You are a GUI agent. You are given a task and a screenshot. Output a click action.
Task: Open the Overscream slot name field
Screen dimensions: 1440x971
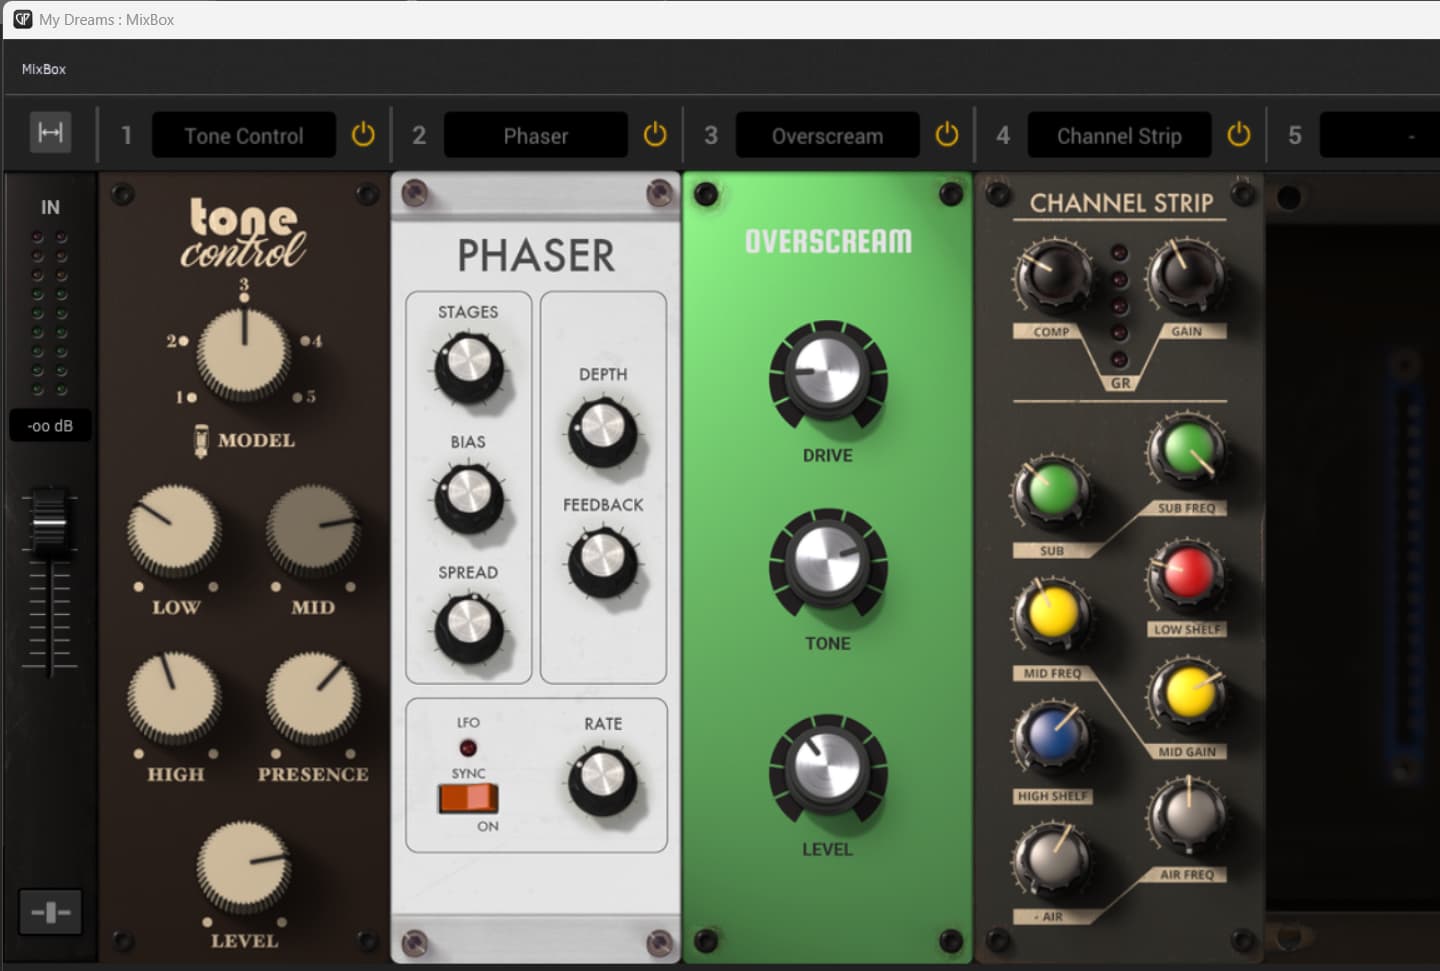(x=828, y=135)
